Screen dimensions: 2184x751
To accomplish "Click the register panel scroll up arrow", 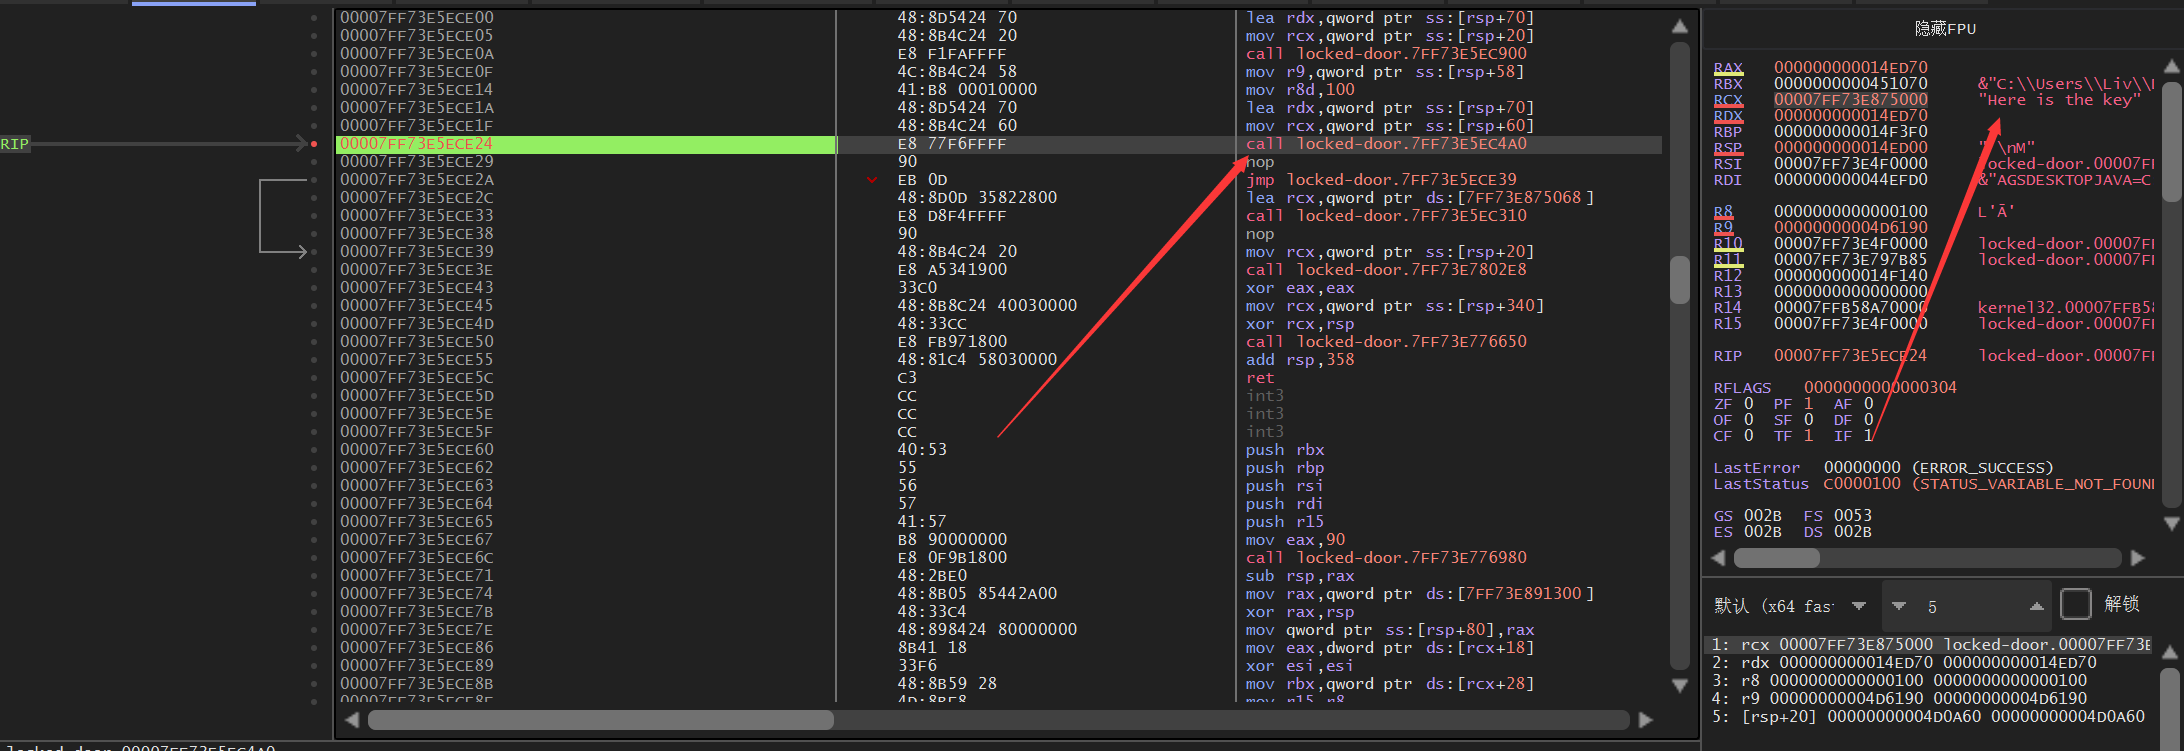I will click(x=2171, y=66).
